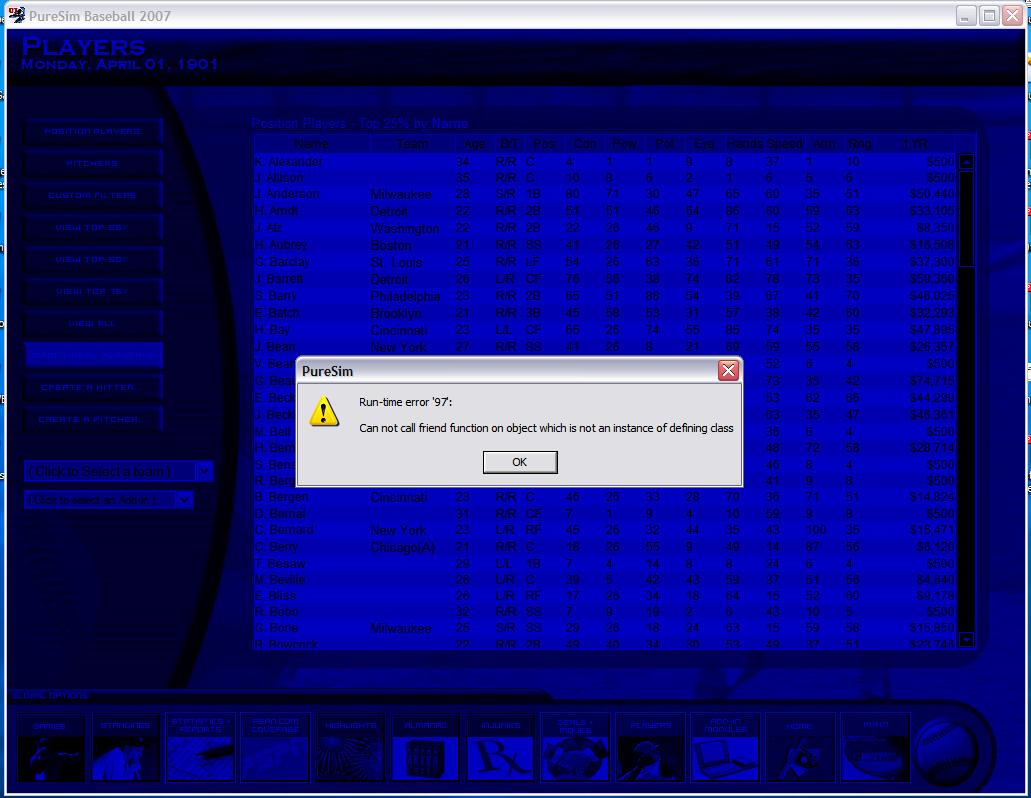Image resolution: width=1031 pixels, height=798 pixels.
Task: Open the Home toolbar icon
Action: tap(800, 747)
